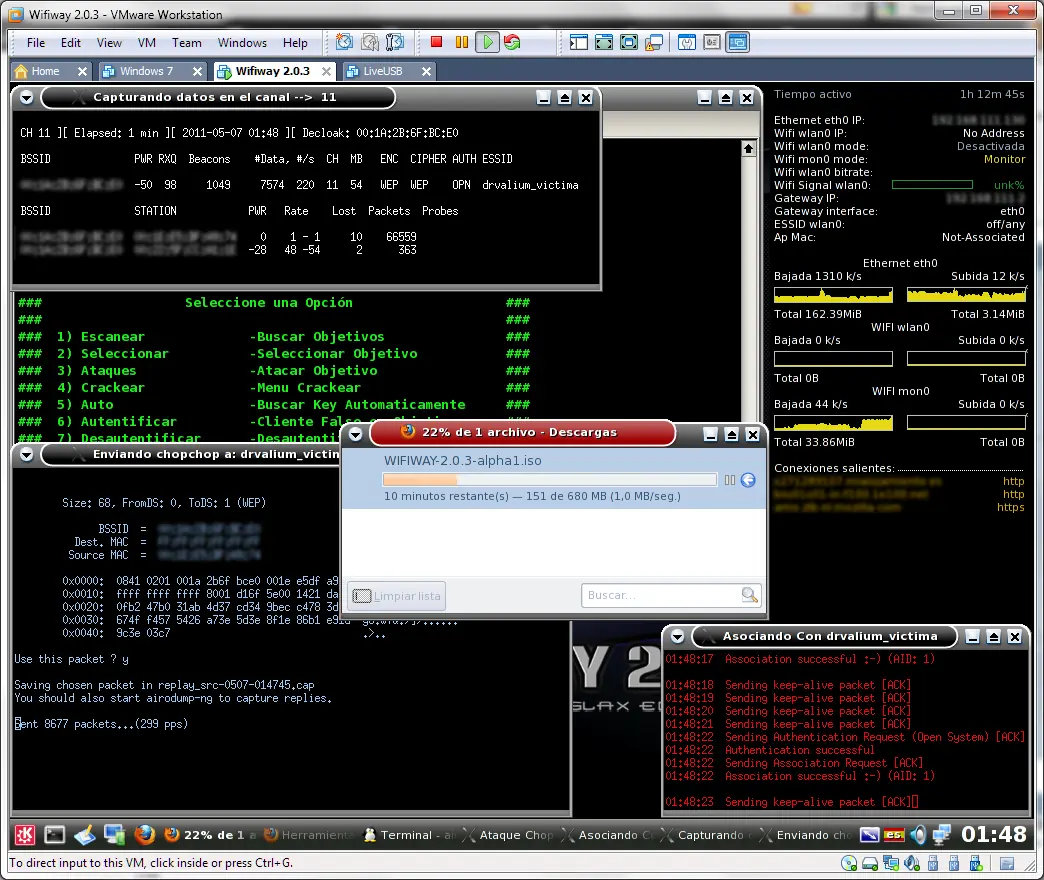Open the Snapshot Manager wrench-clock icon
1044x880 pixels.
[x=395, y=42]
